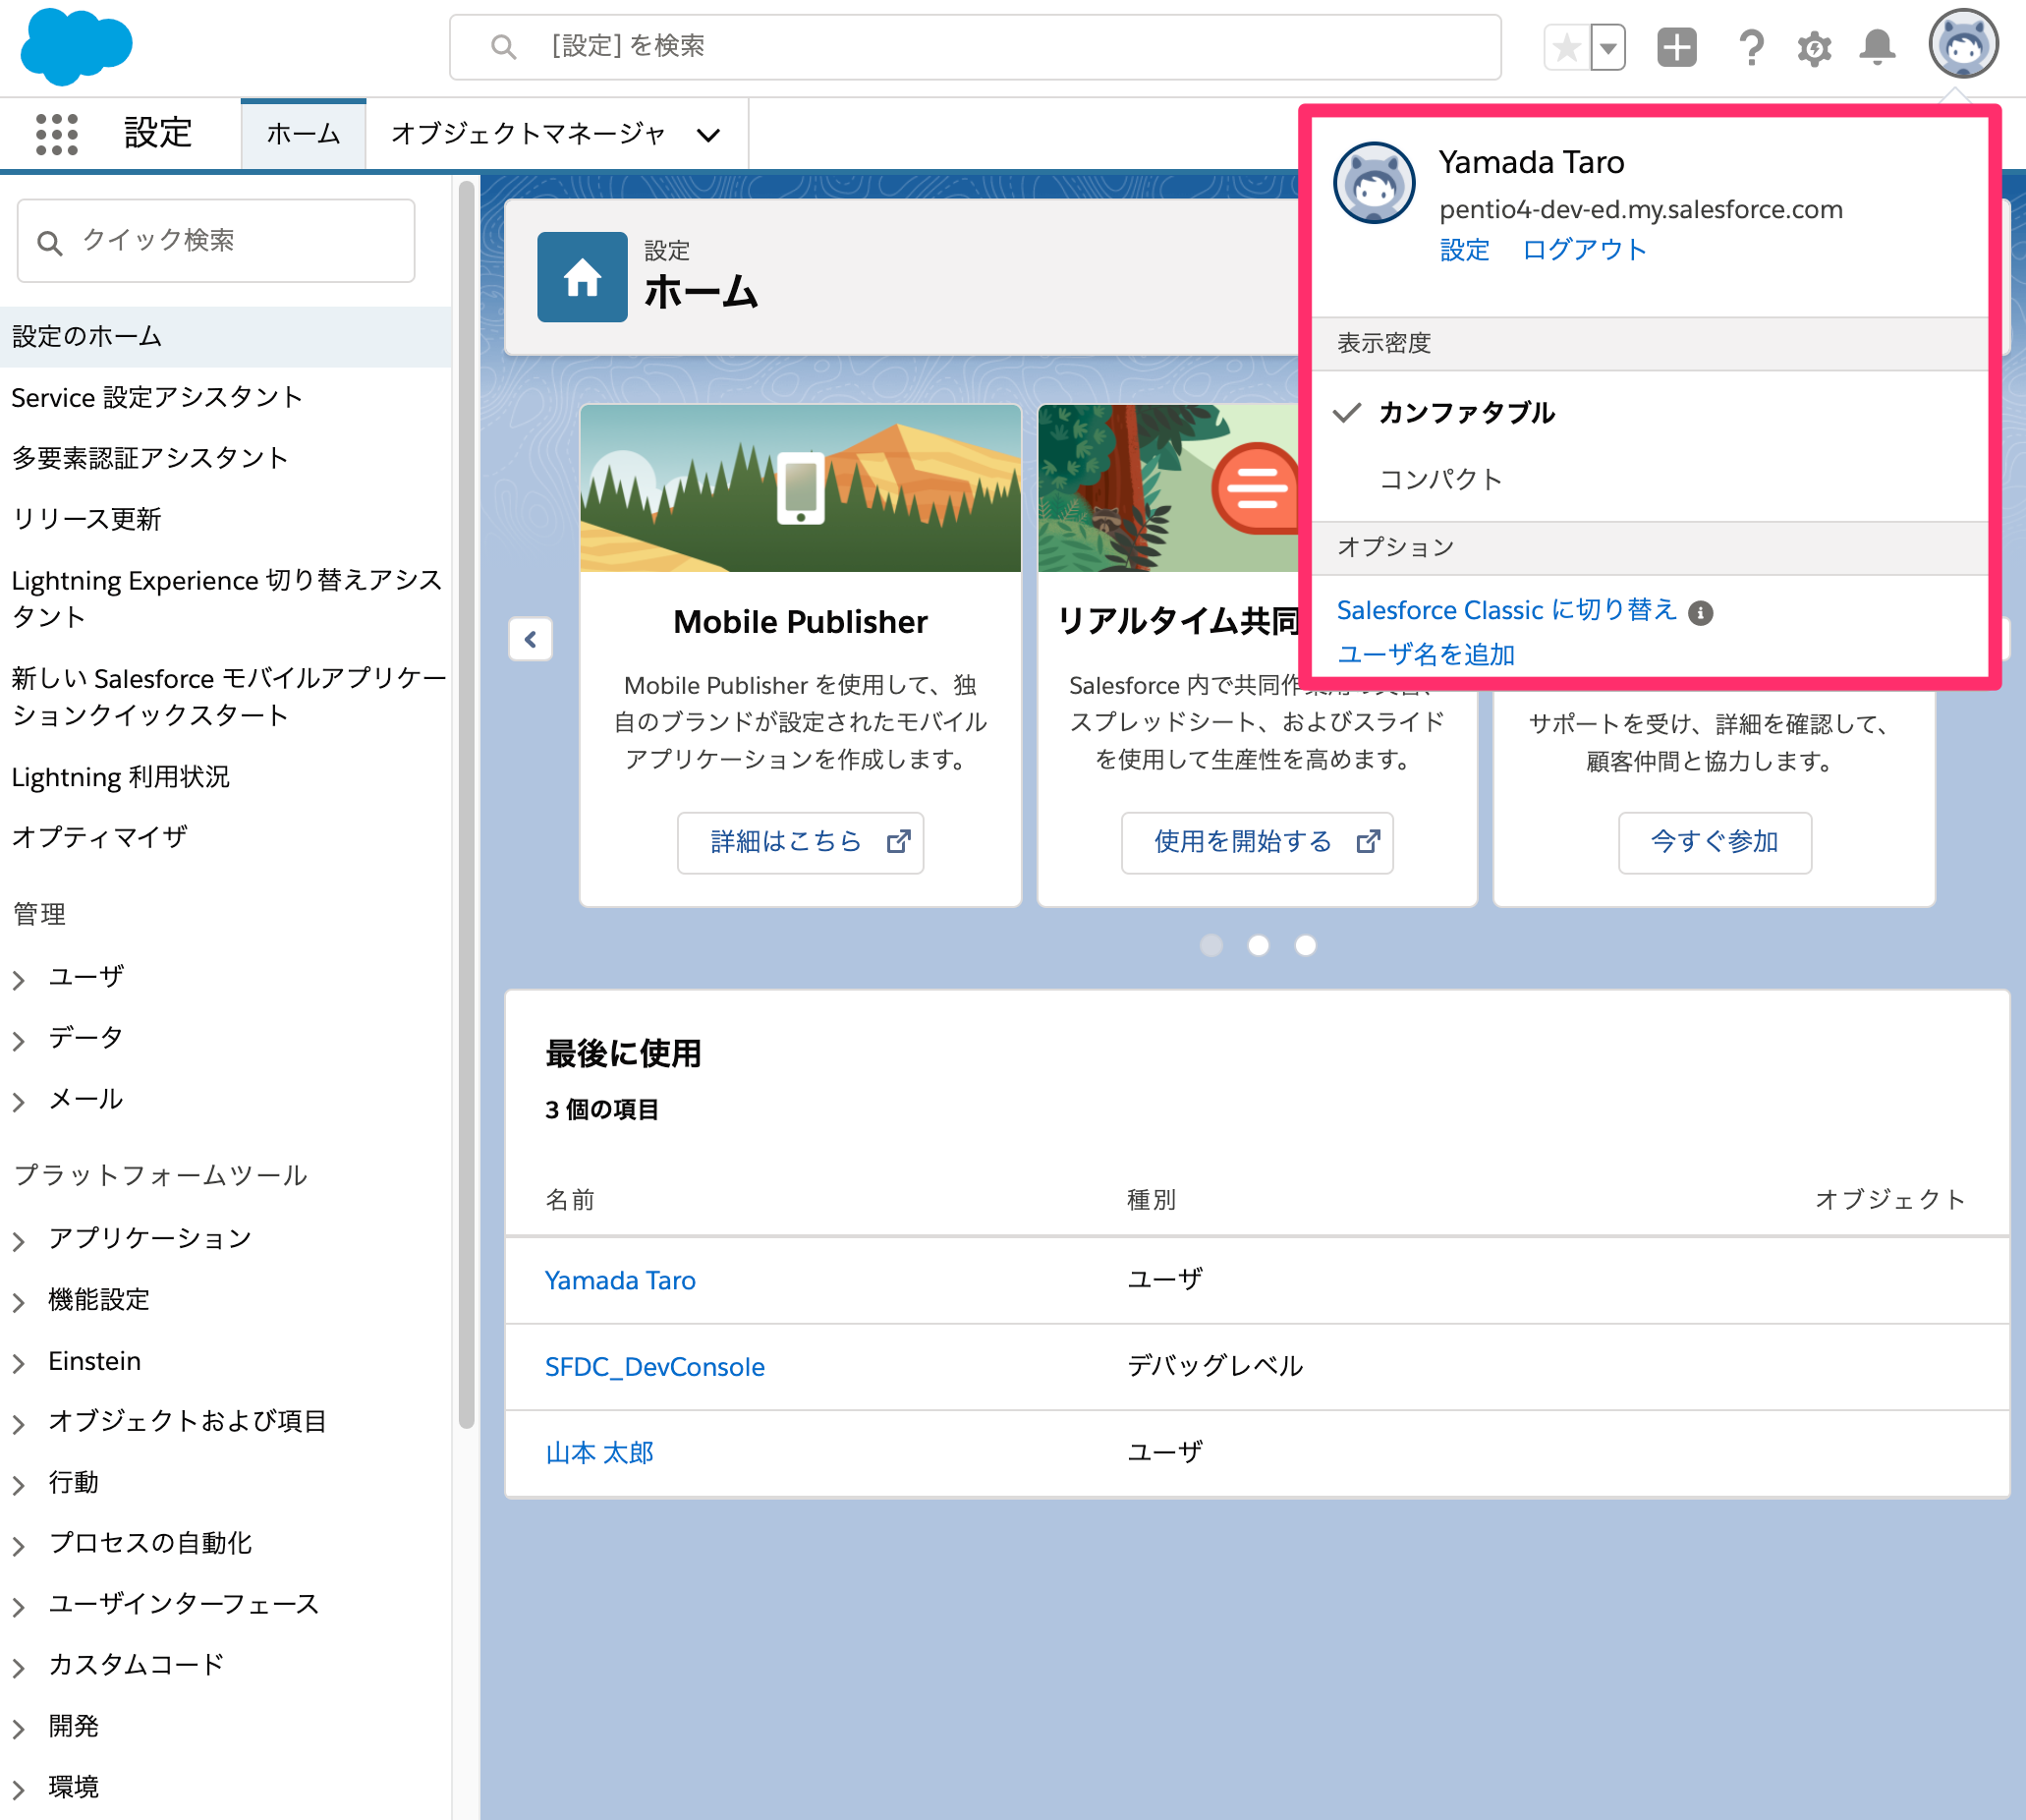Click the クイック検索 input field
The width and height of the screenshot is (2026, 1820).
216,241
